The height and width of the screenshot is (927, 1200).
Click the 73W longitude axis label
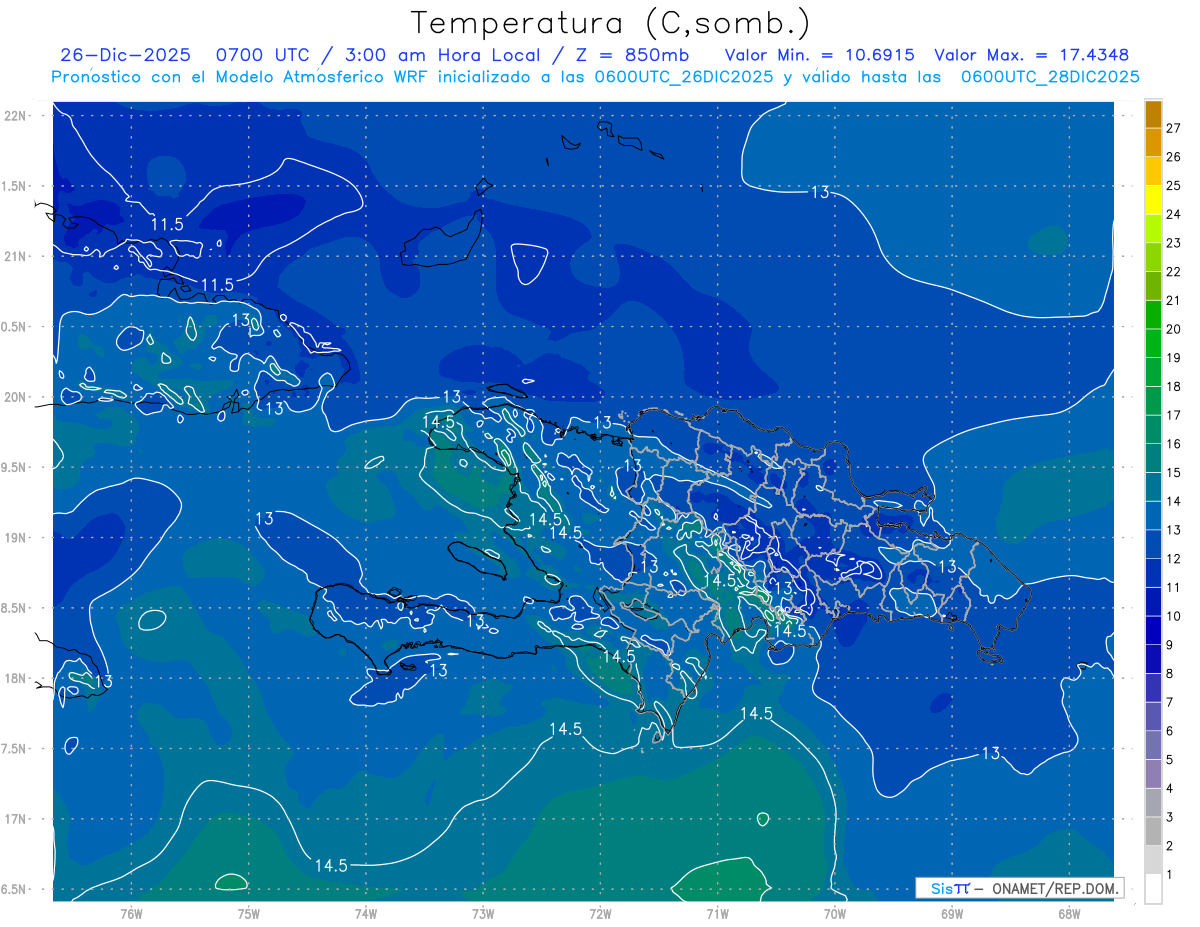(483, 913)
